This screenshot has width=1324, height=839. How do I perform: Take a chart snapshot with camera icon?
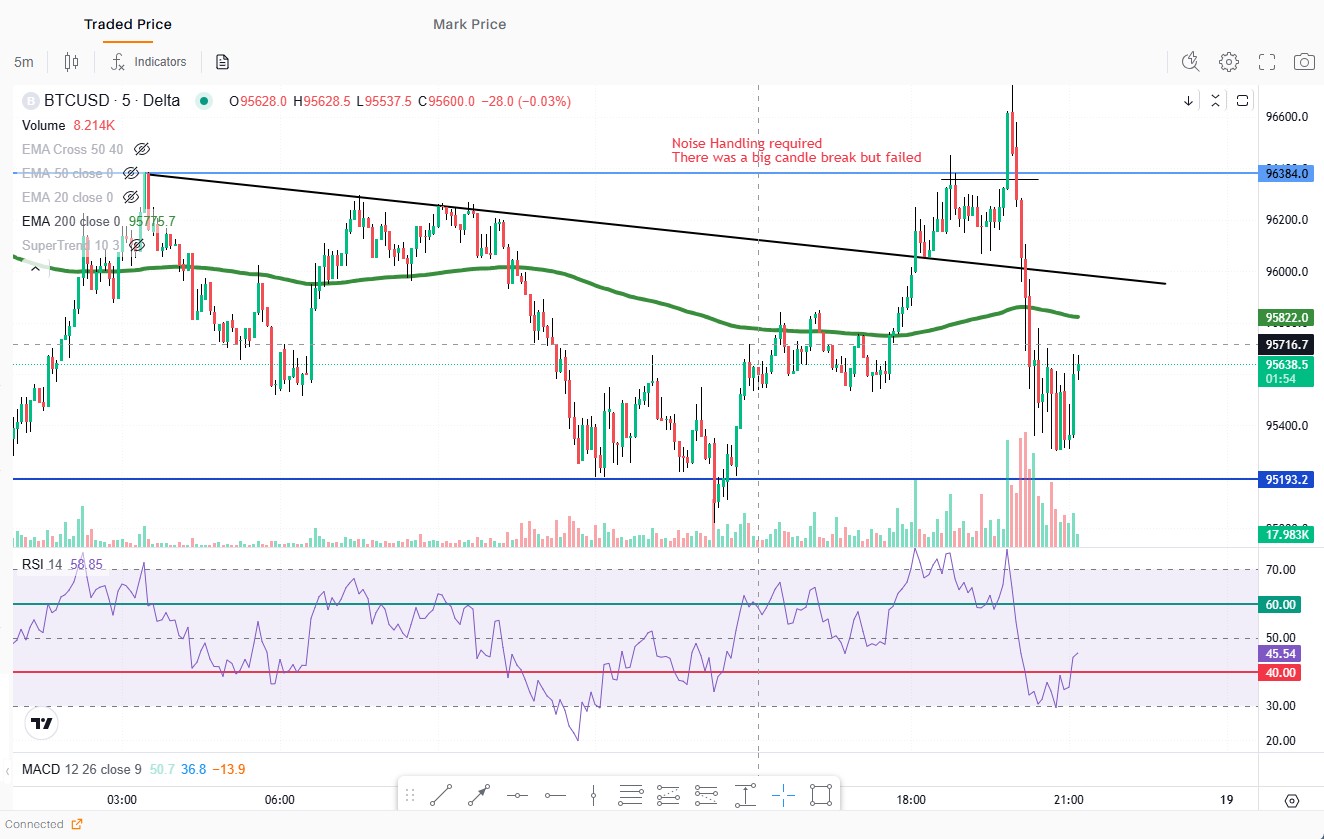tap(1304, 62)
